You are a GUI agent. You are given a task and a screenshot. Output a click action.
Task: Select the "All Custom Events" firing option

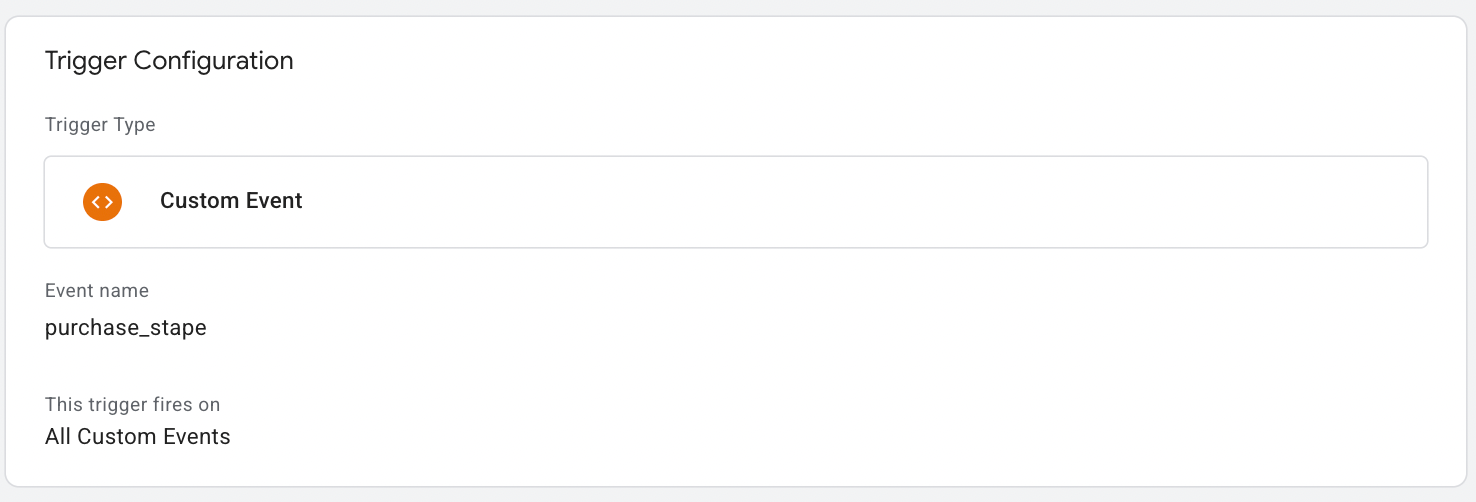(138, 437)
